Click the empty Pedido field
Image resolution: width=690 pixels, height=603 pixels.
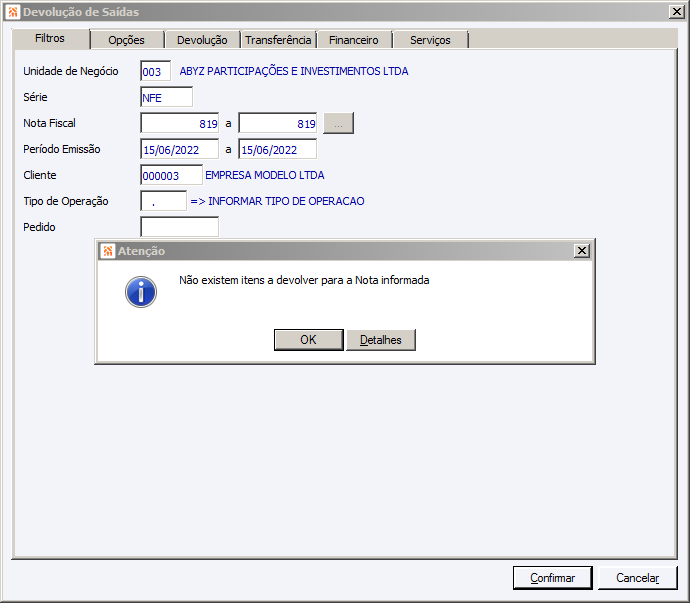180,227
